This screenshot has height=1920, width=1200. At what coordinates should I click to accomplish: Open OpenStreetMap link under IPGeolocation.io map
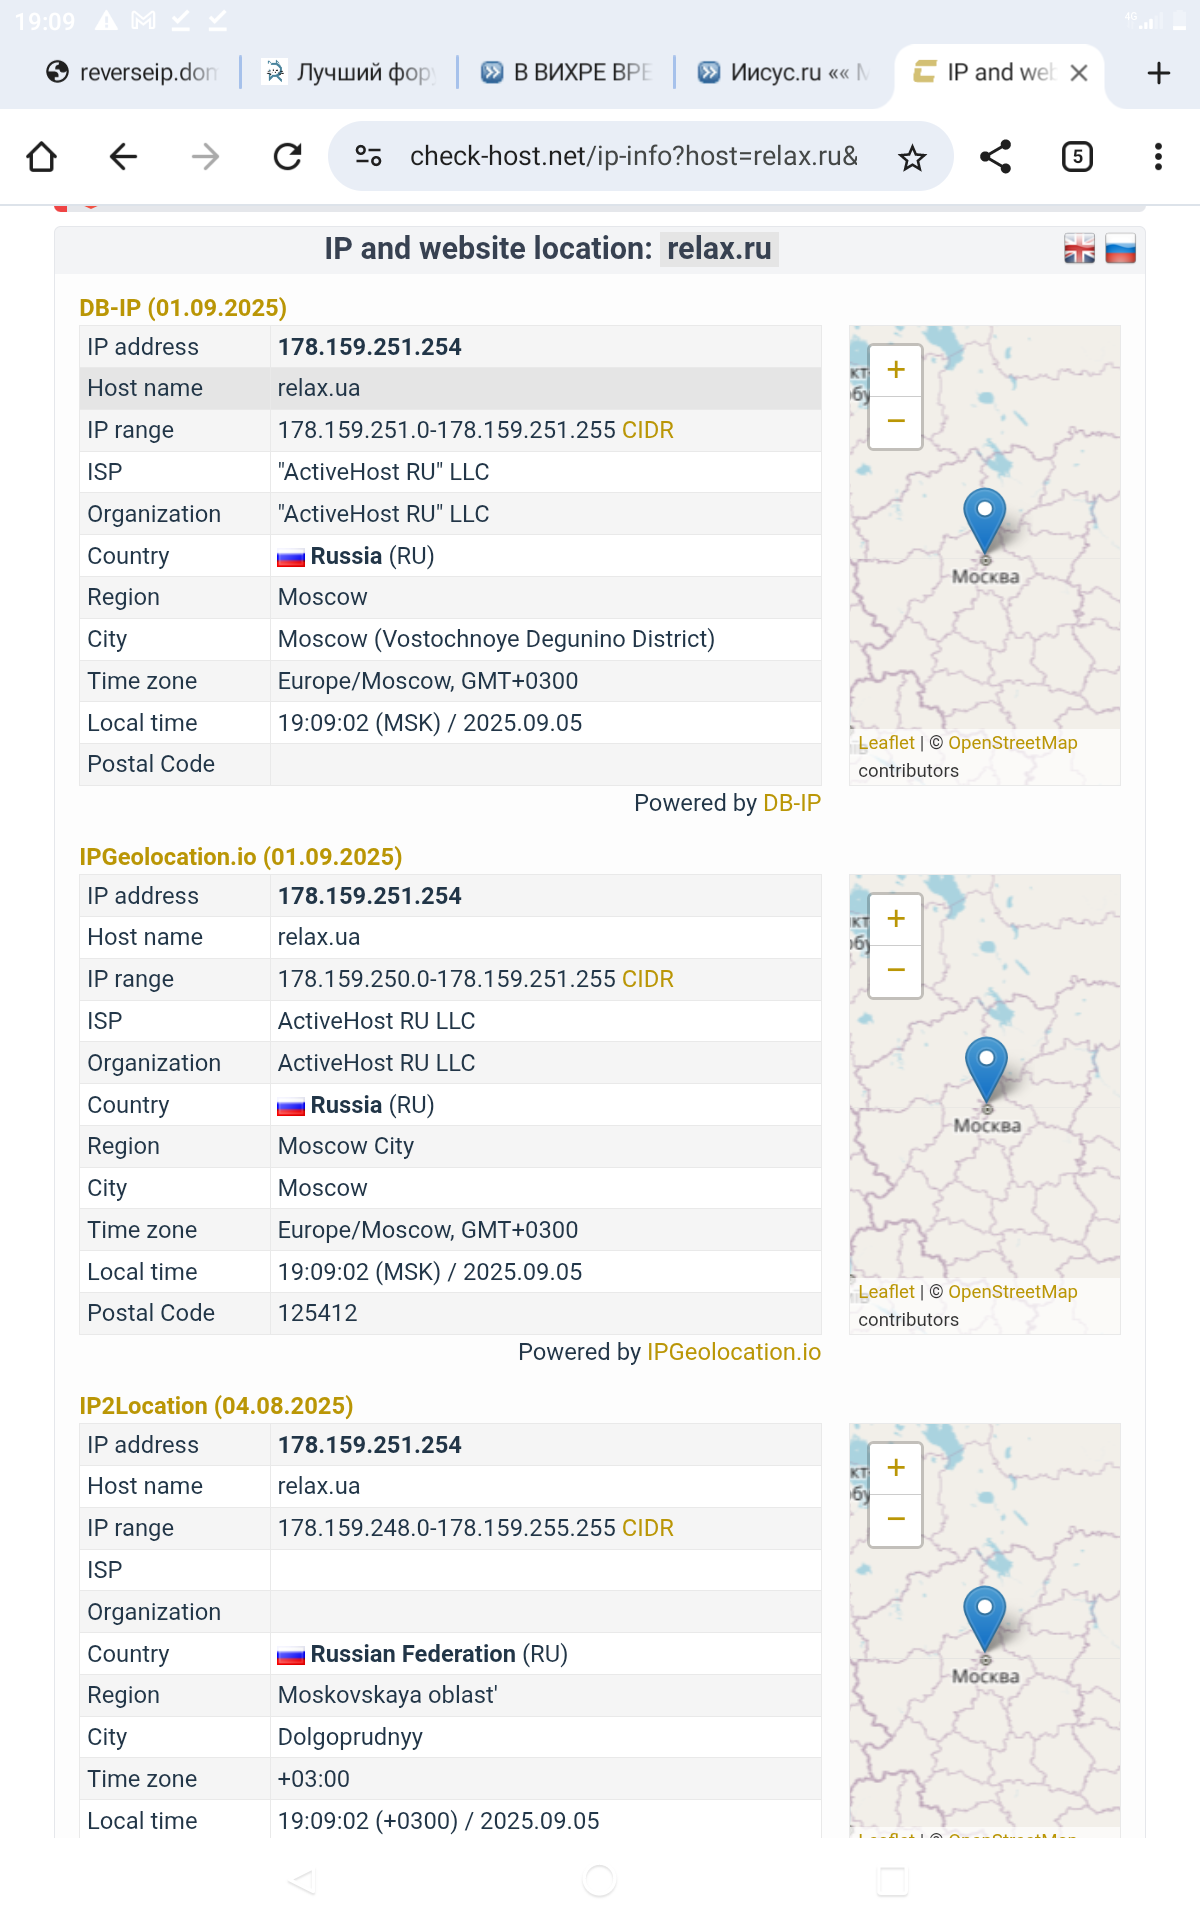[x=1013, y=1292]
